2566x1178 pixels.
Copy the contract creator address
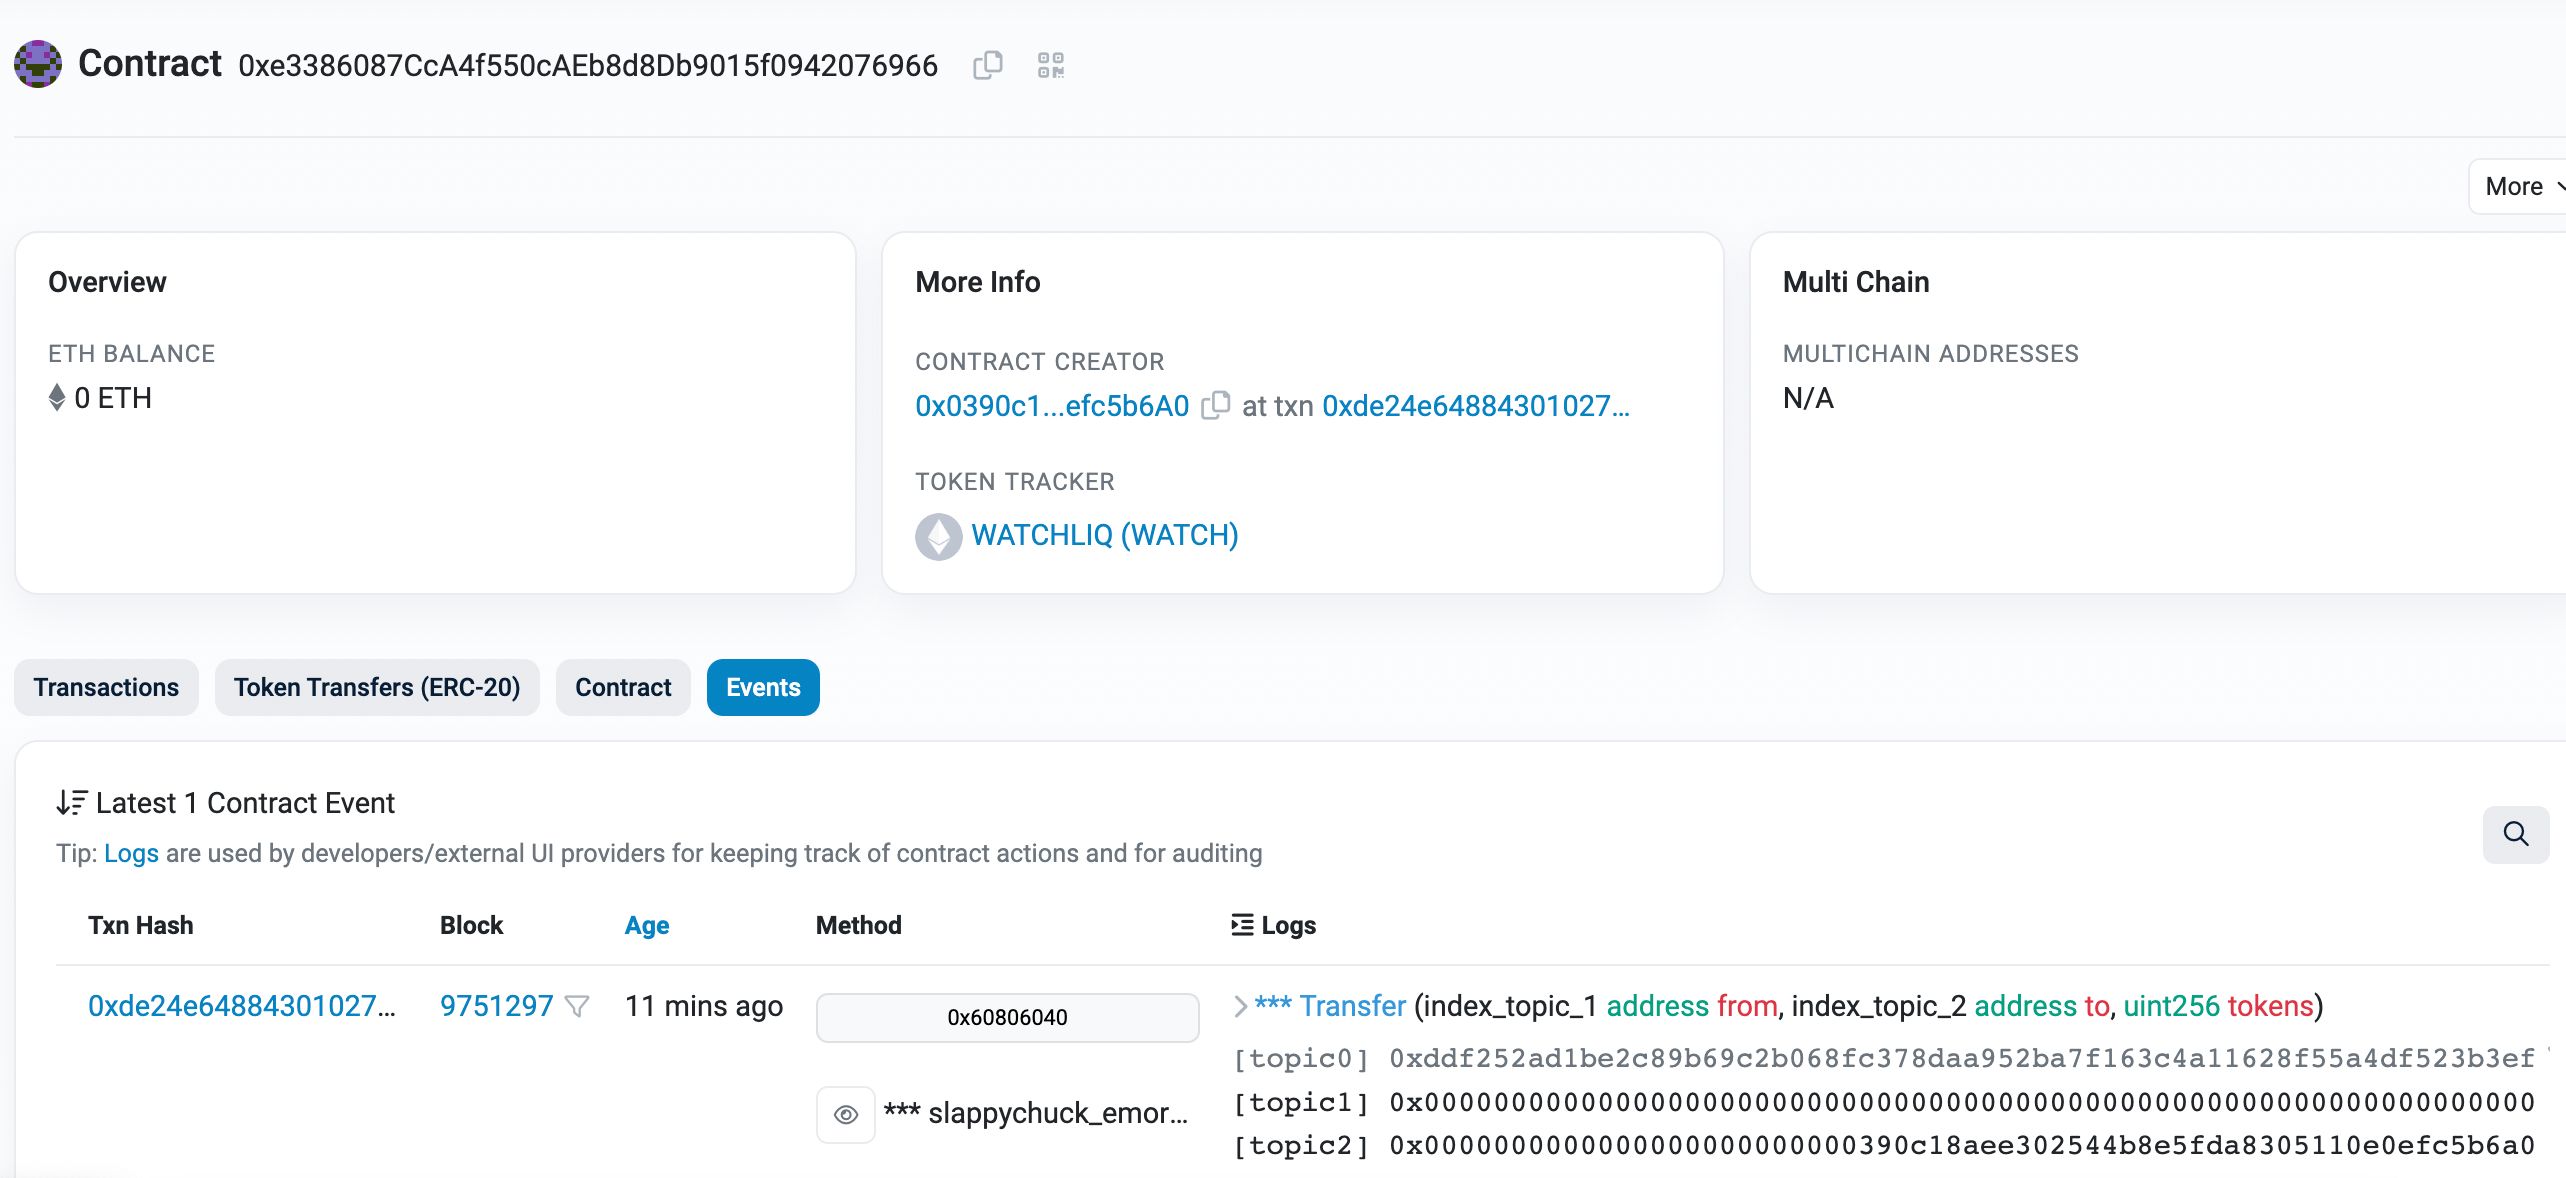(1215, 405)
